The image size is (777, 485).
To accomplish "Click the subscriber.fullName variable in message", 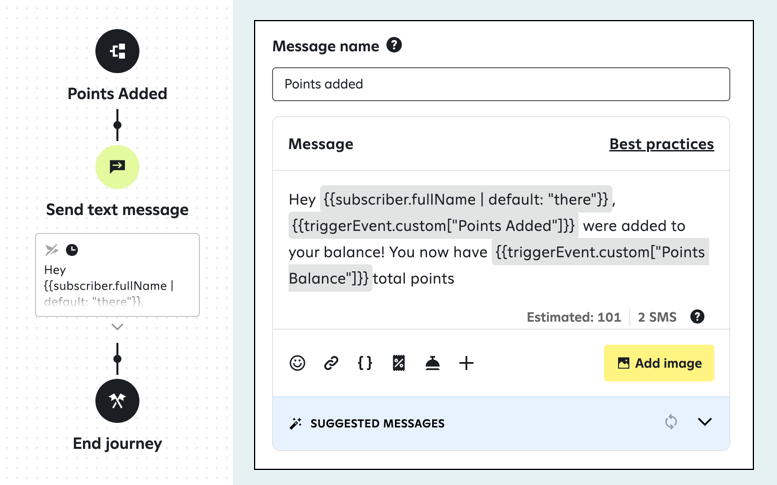I will (x=466, y=199).
